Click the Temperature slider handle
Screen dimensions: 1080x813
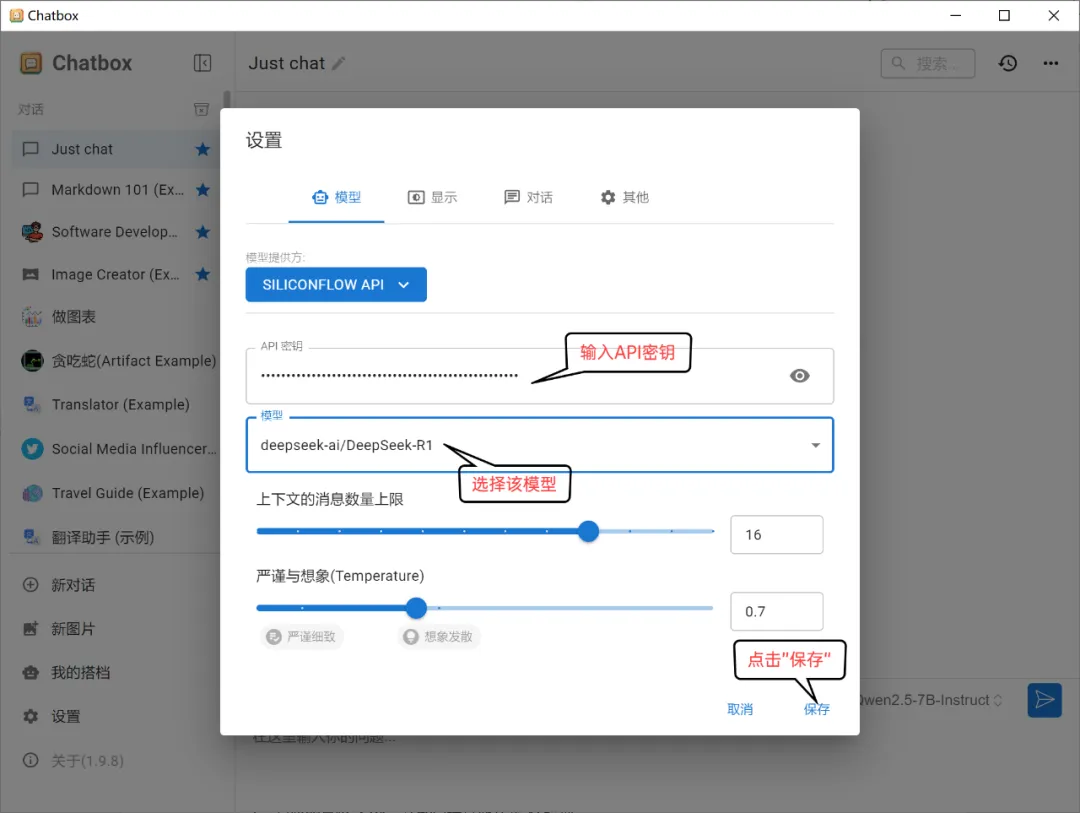point(416,608)
